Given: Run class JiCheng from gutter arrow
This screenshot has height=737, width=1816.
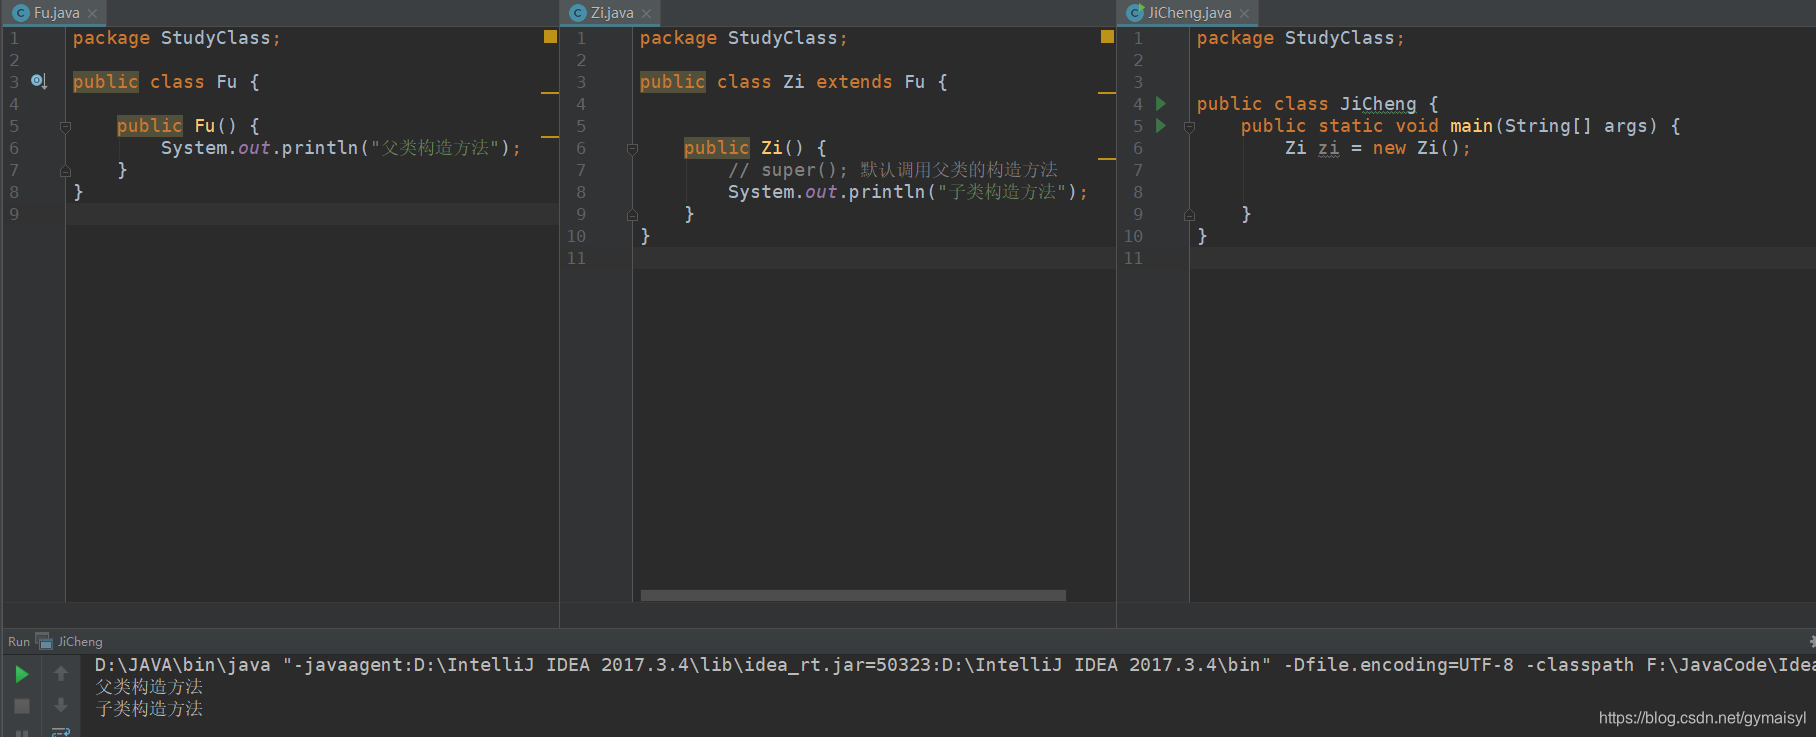Looking at the screenshot, I should tap(1161, 103).
